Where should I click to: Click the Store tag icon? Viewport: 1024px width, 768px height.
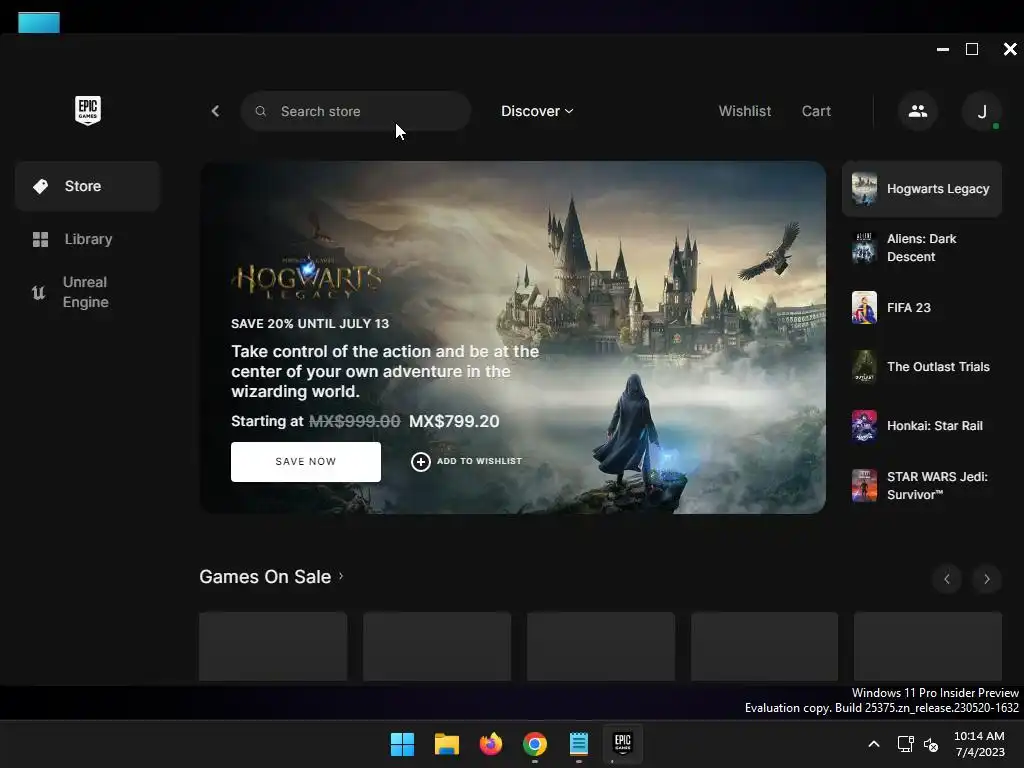tap(40, 186)
